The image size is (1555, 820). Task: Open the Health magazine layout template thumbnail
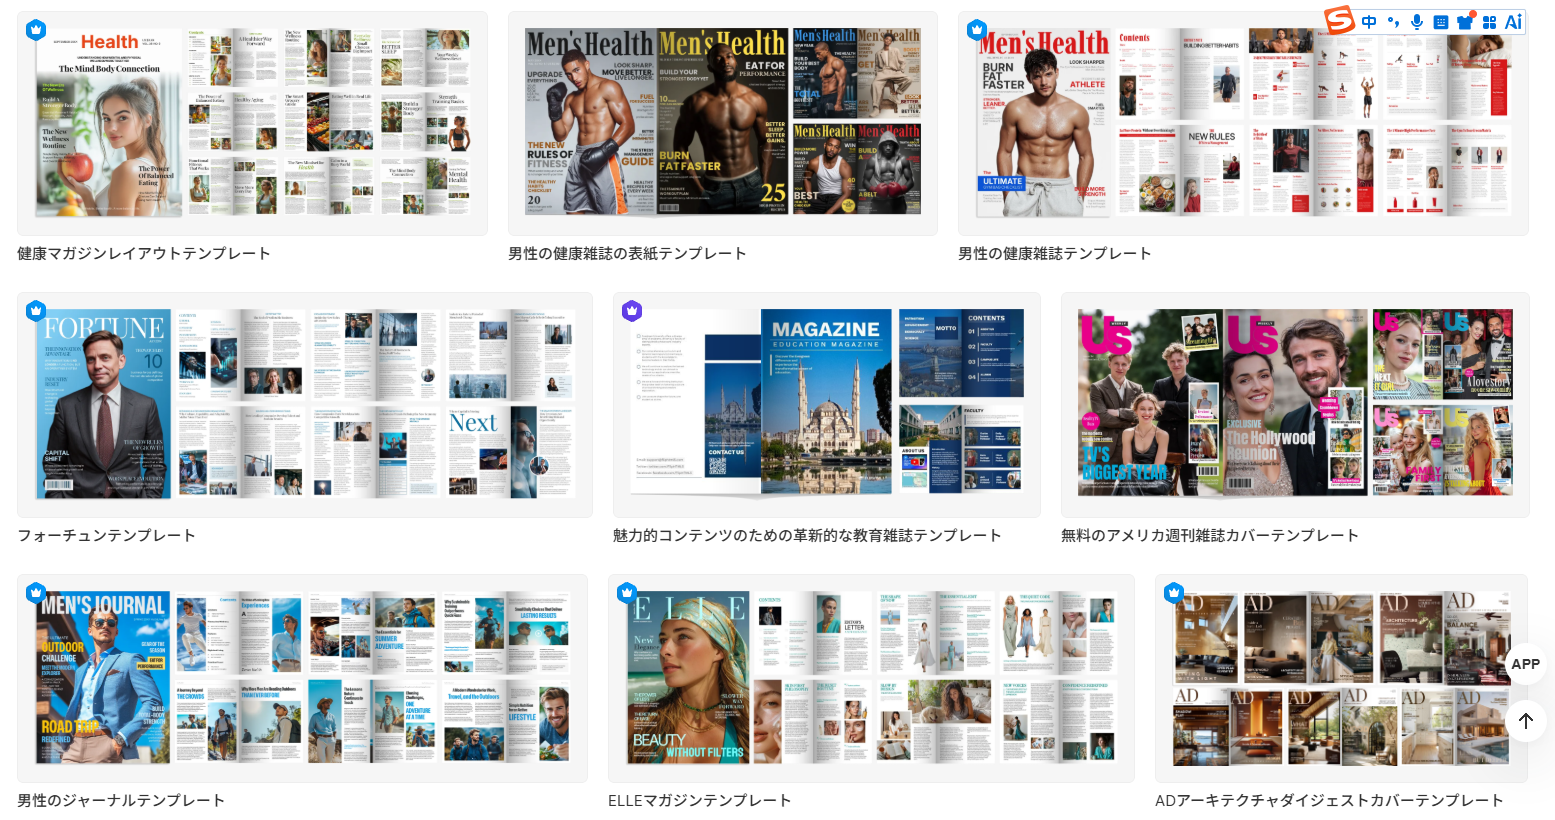point(252,123)
